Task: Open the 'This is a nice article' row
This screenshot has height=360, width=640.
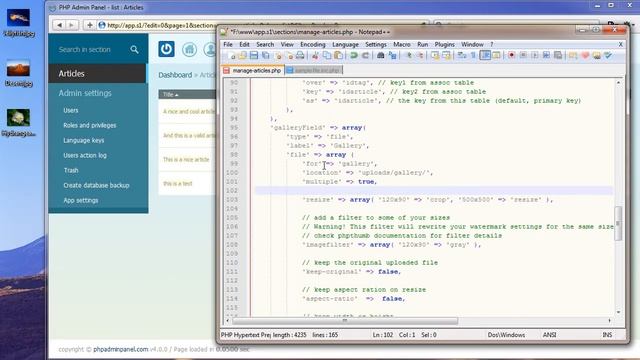Action: click(187, 160)
